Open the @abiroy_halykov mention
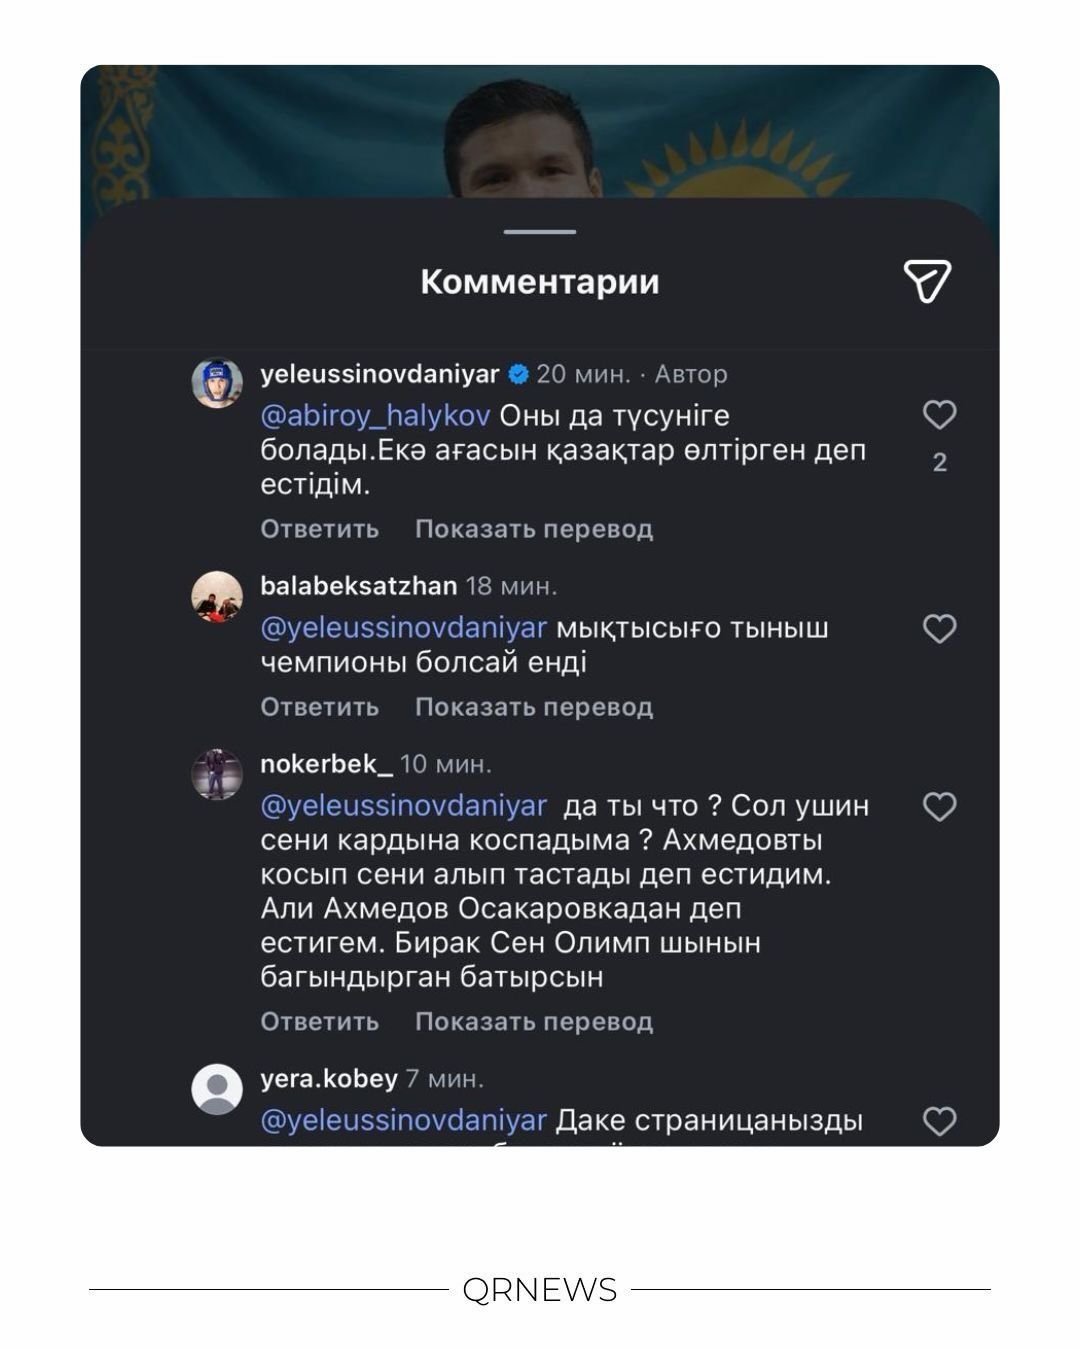 (x=375, y=415)
